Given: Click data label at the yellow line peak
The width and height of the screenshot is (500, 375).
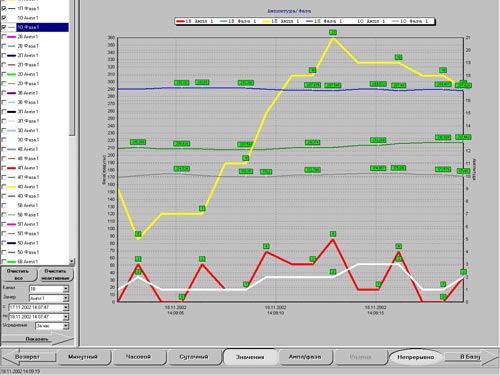Looking at the screenshot, I should [x=333, y=32].
